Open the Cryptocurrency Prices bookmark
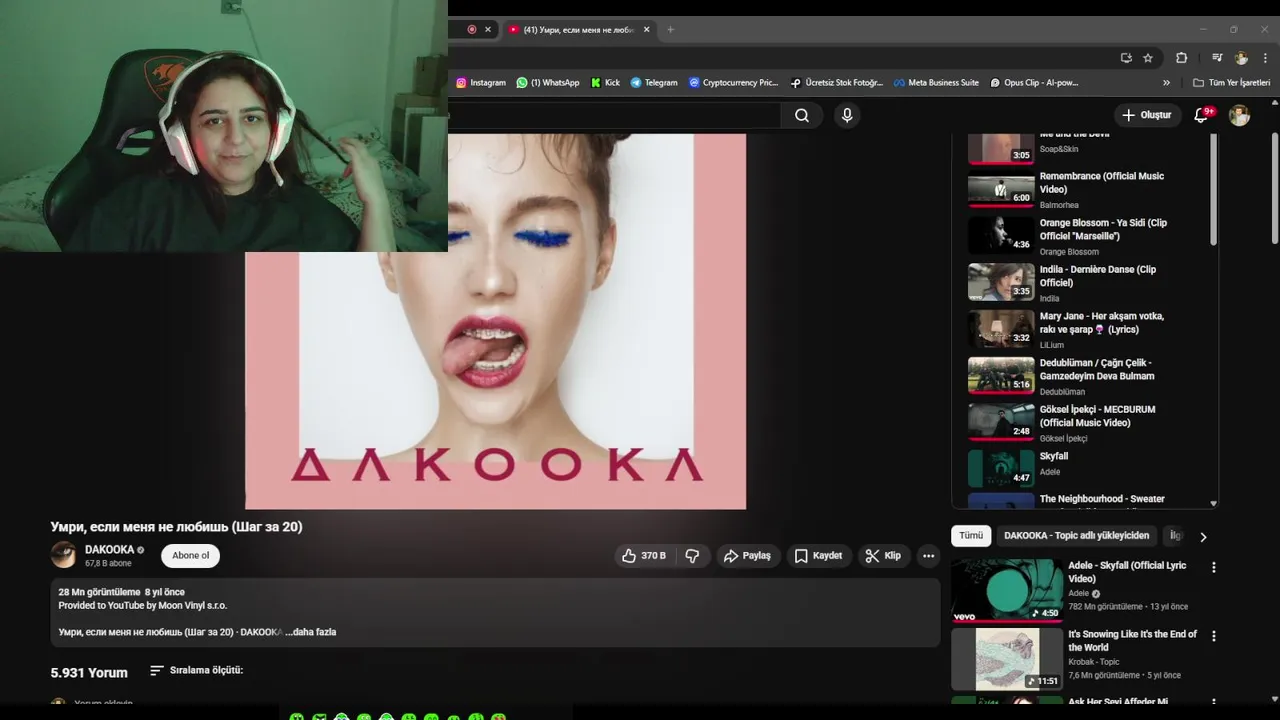The width and height of the screenshot is (1280, 720). (733, 83)
